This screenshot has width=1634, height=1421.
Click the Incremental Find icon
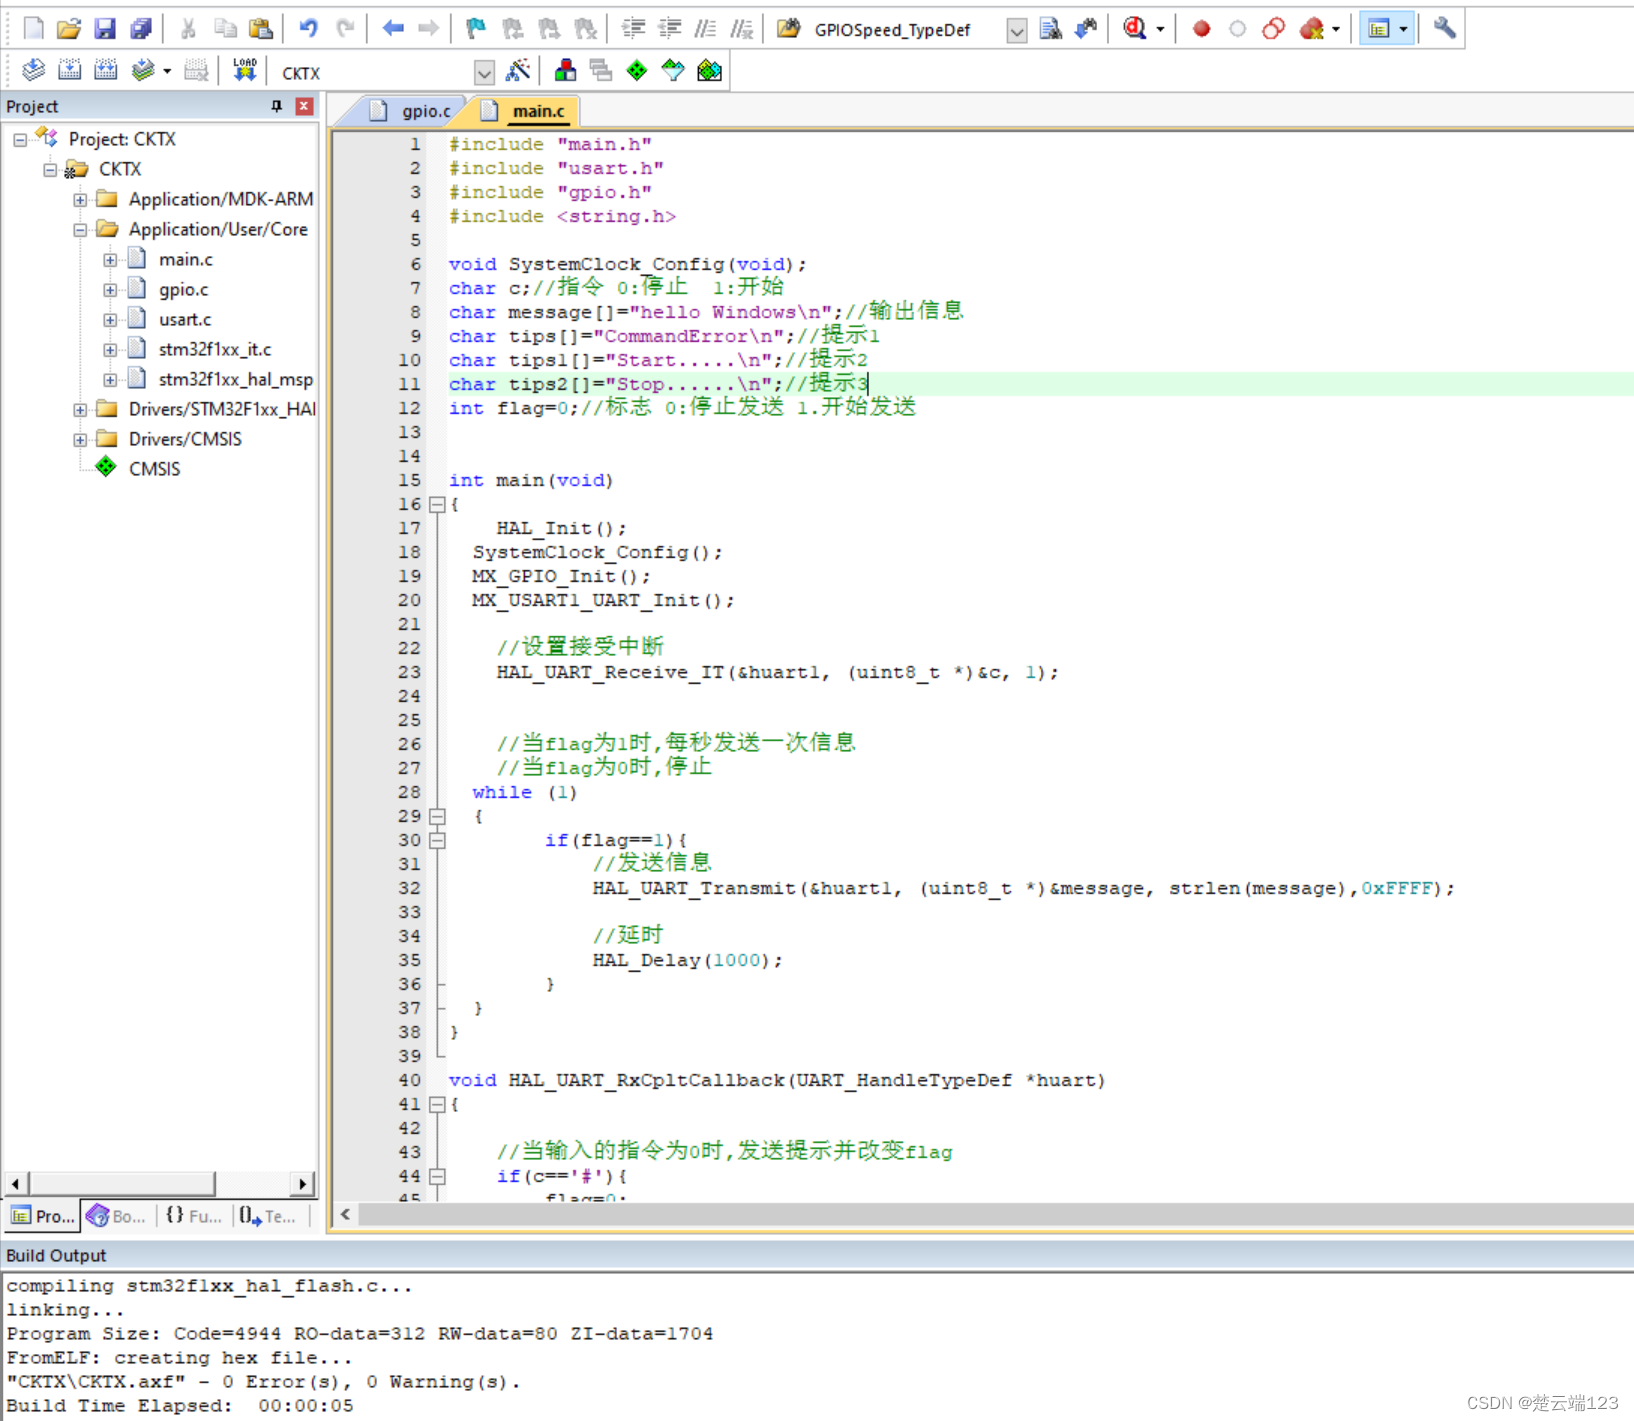click(1086, 29)
